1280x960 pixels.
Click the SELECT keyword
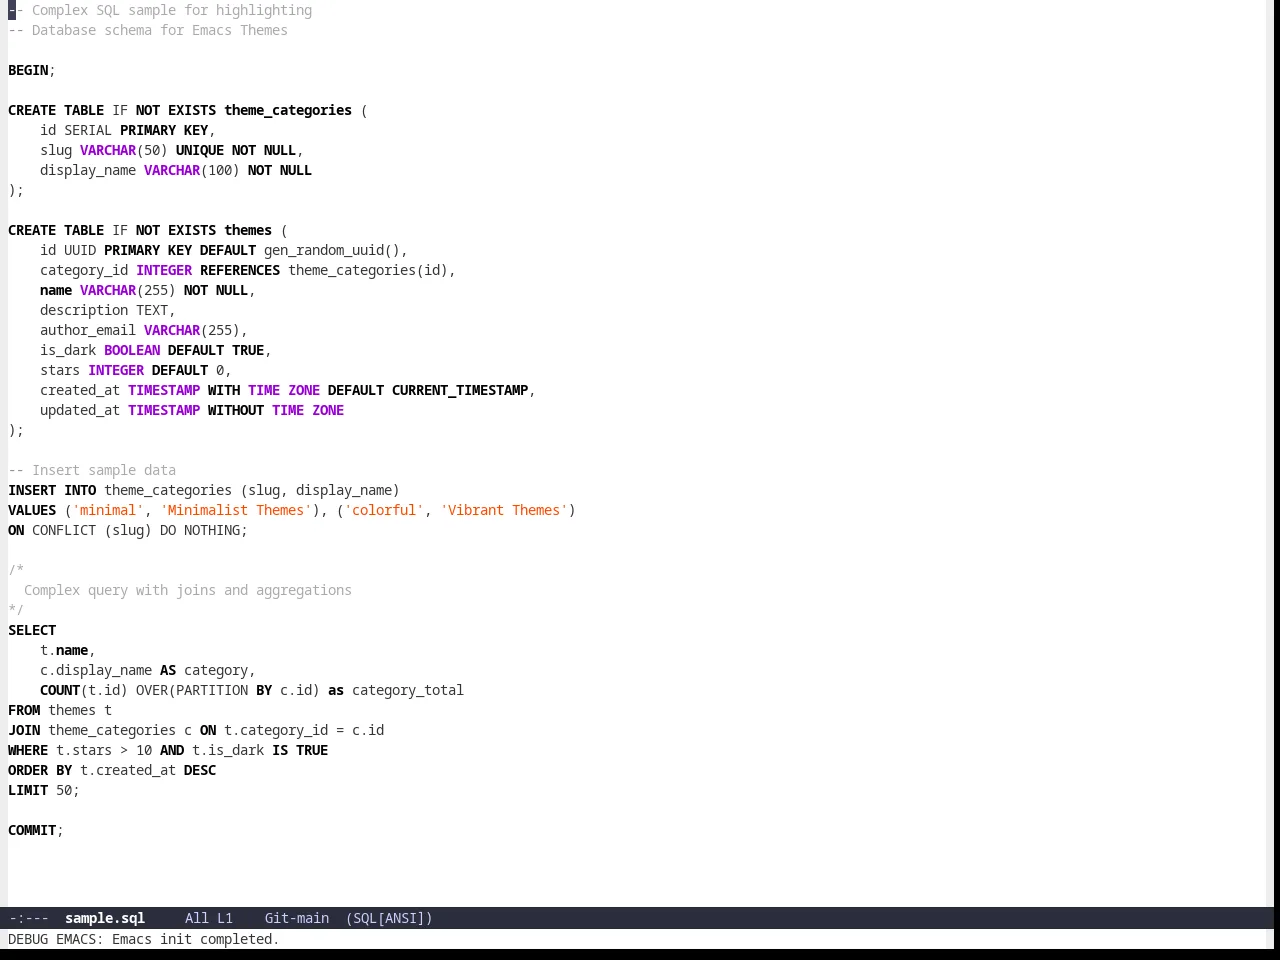32,630
